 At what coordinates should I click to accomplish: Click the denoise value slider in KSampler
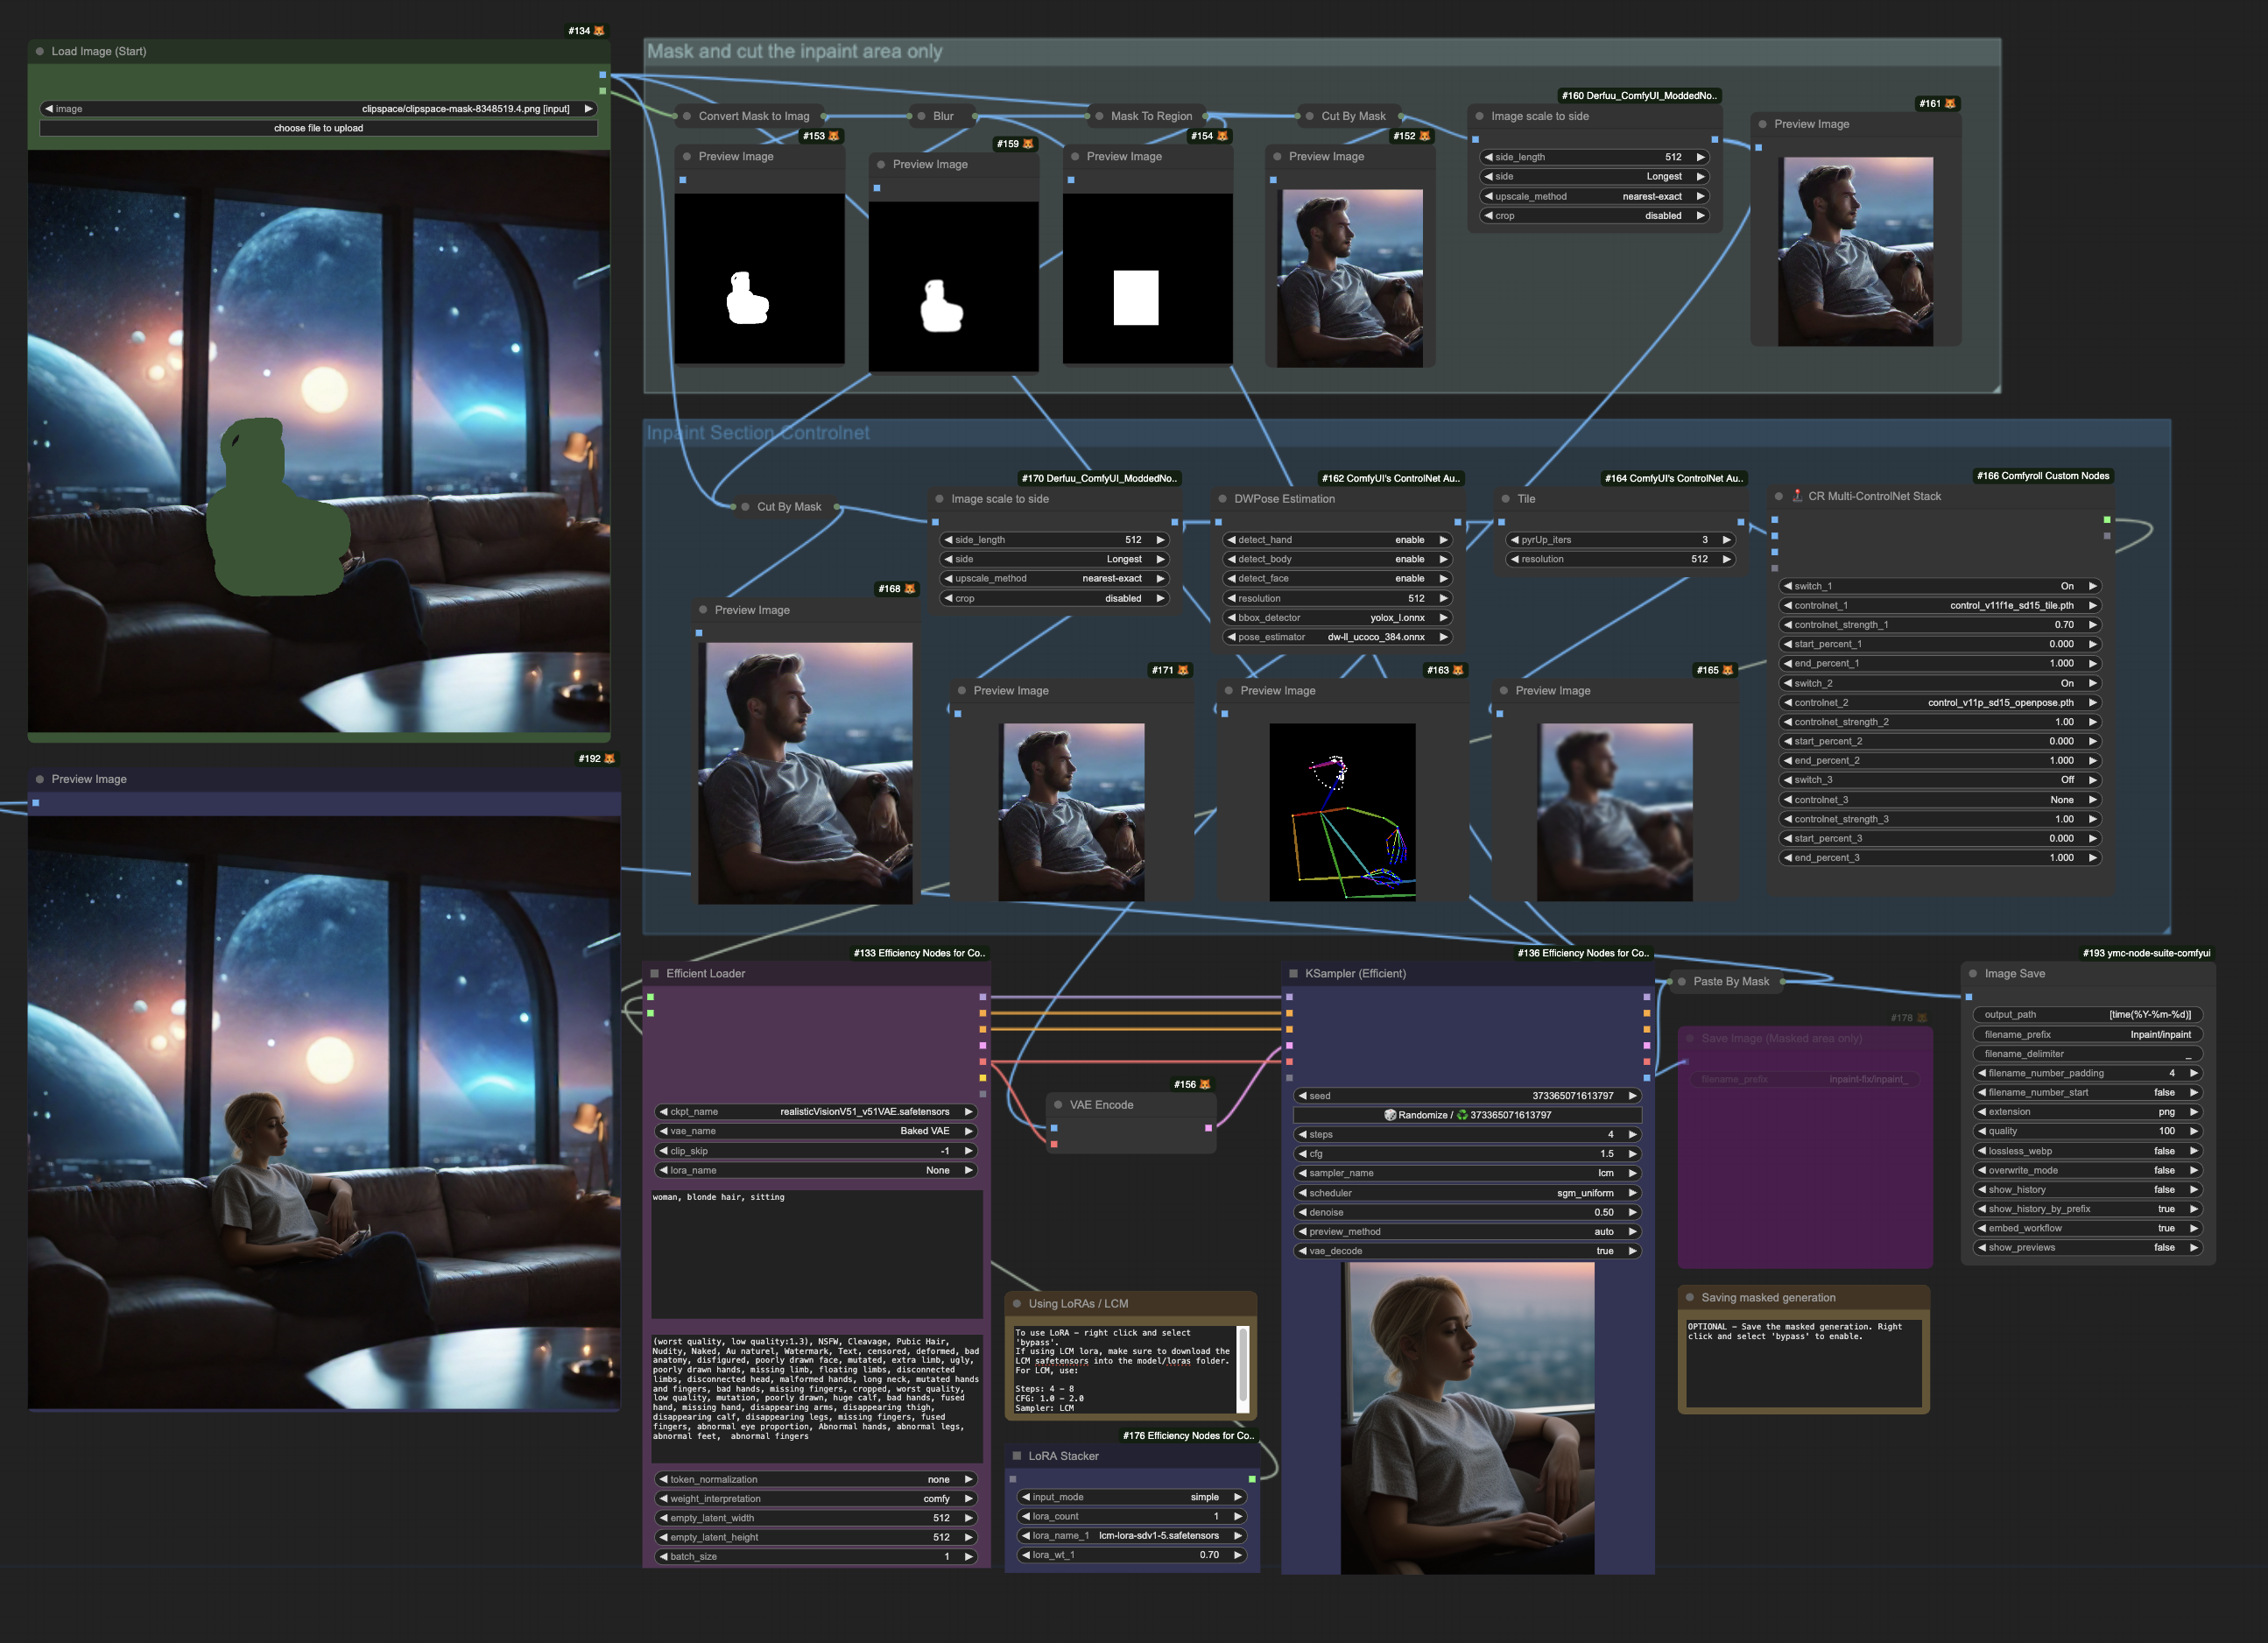(x=1467, y=1212)
